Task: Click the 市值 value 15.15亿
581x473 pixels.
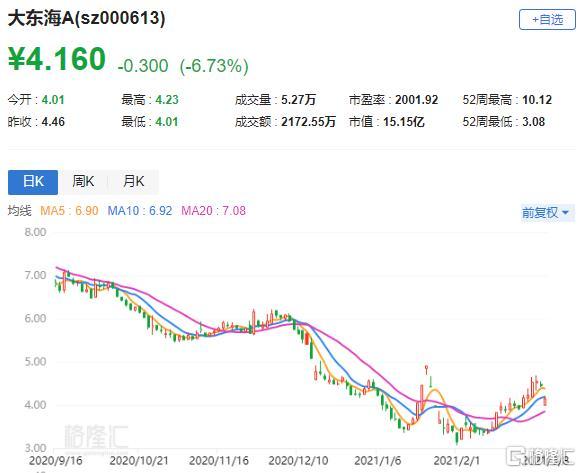Action: [x=404, y=121]
